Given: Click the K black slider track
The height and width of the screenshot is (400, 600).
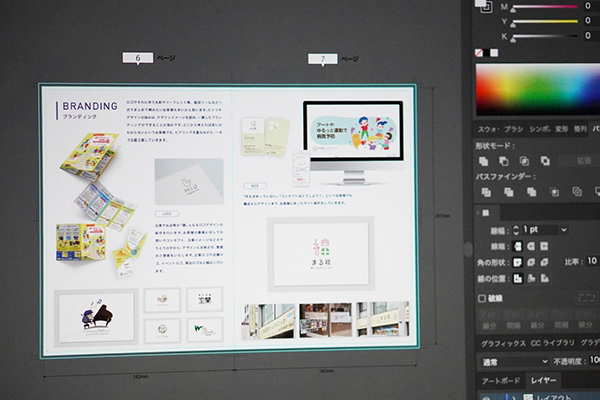Looking at the screenshot, I should pos(546,36).
